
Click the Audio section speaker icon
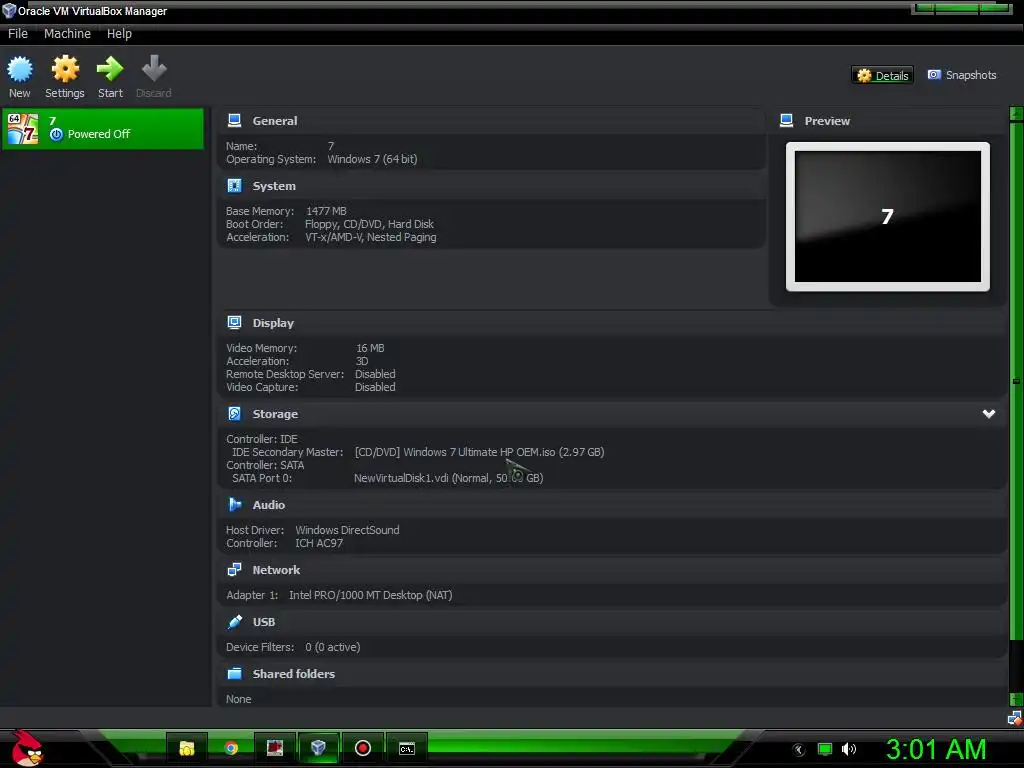[234, 504]
